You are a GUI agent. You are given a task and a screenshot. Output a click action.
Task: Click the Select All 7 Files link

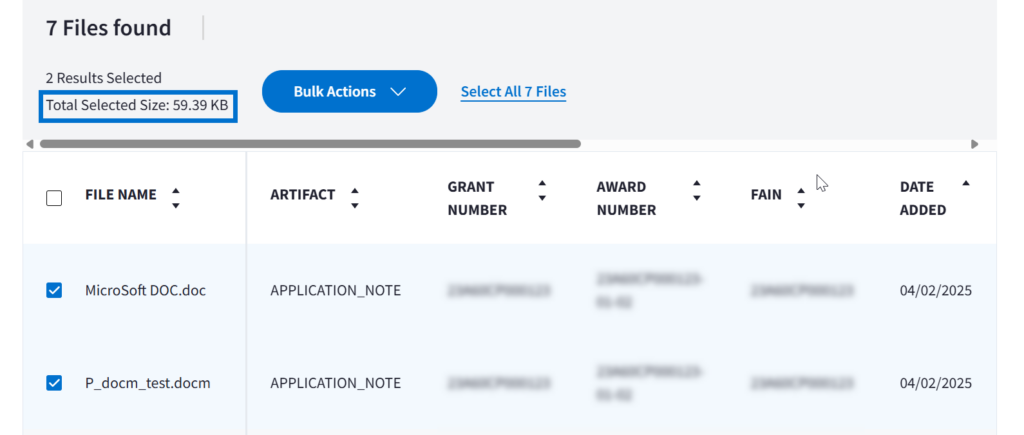[513, 92]
